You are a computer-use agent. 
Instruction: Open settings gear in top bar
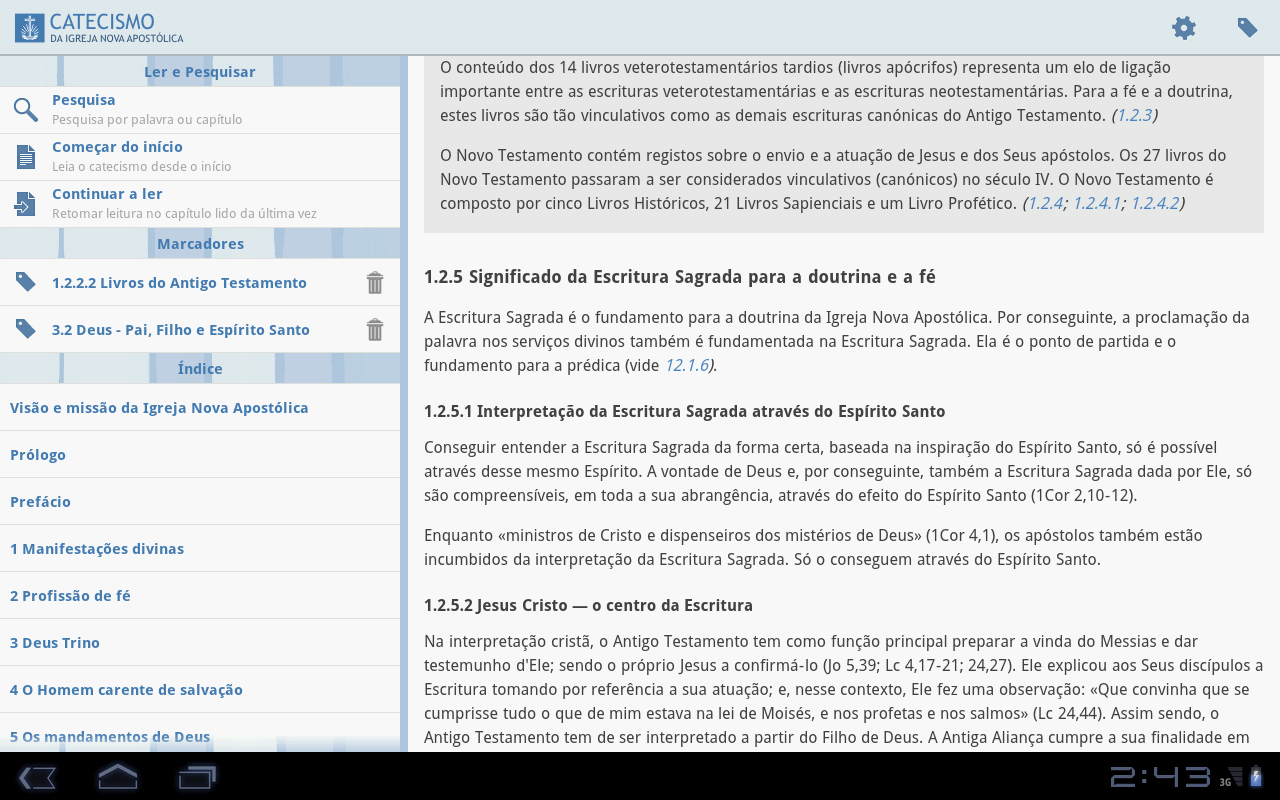click(1184, 28)
